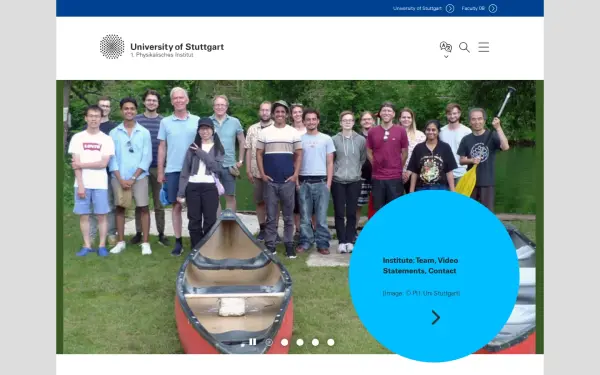The image size is (600, 375).
Task: Click the arrow in the blue circle
Action: click(x=435, y=317)
